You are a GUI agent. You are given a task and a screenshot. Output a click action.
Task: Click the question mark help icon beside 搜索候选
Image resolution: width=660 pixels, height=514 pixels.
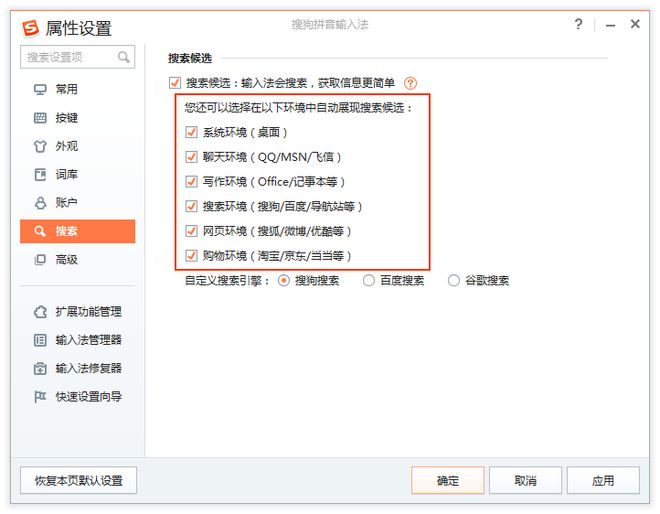pyautogui.click(x=410, y=84)
